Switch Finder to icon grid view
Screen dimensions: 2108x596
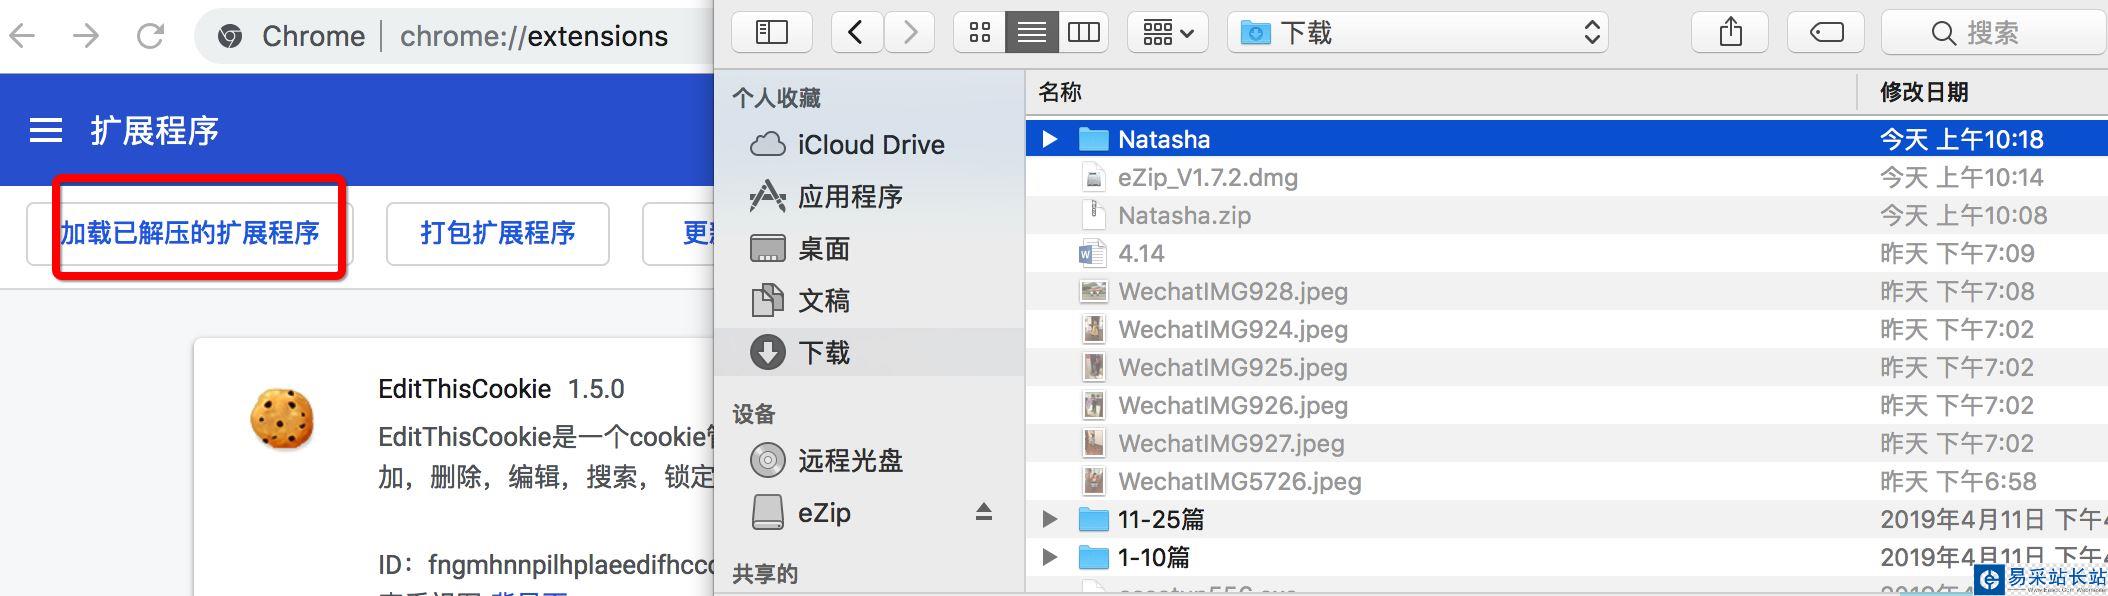click(980, 33)
